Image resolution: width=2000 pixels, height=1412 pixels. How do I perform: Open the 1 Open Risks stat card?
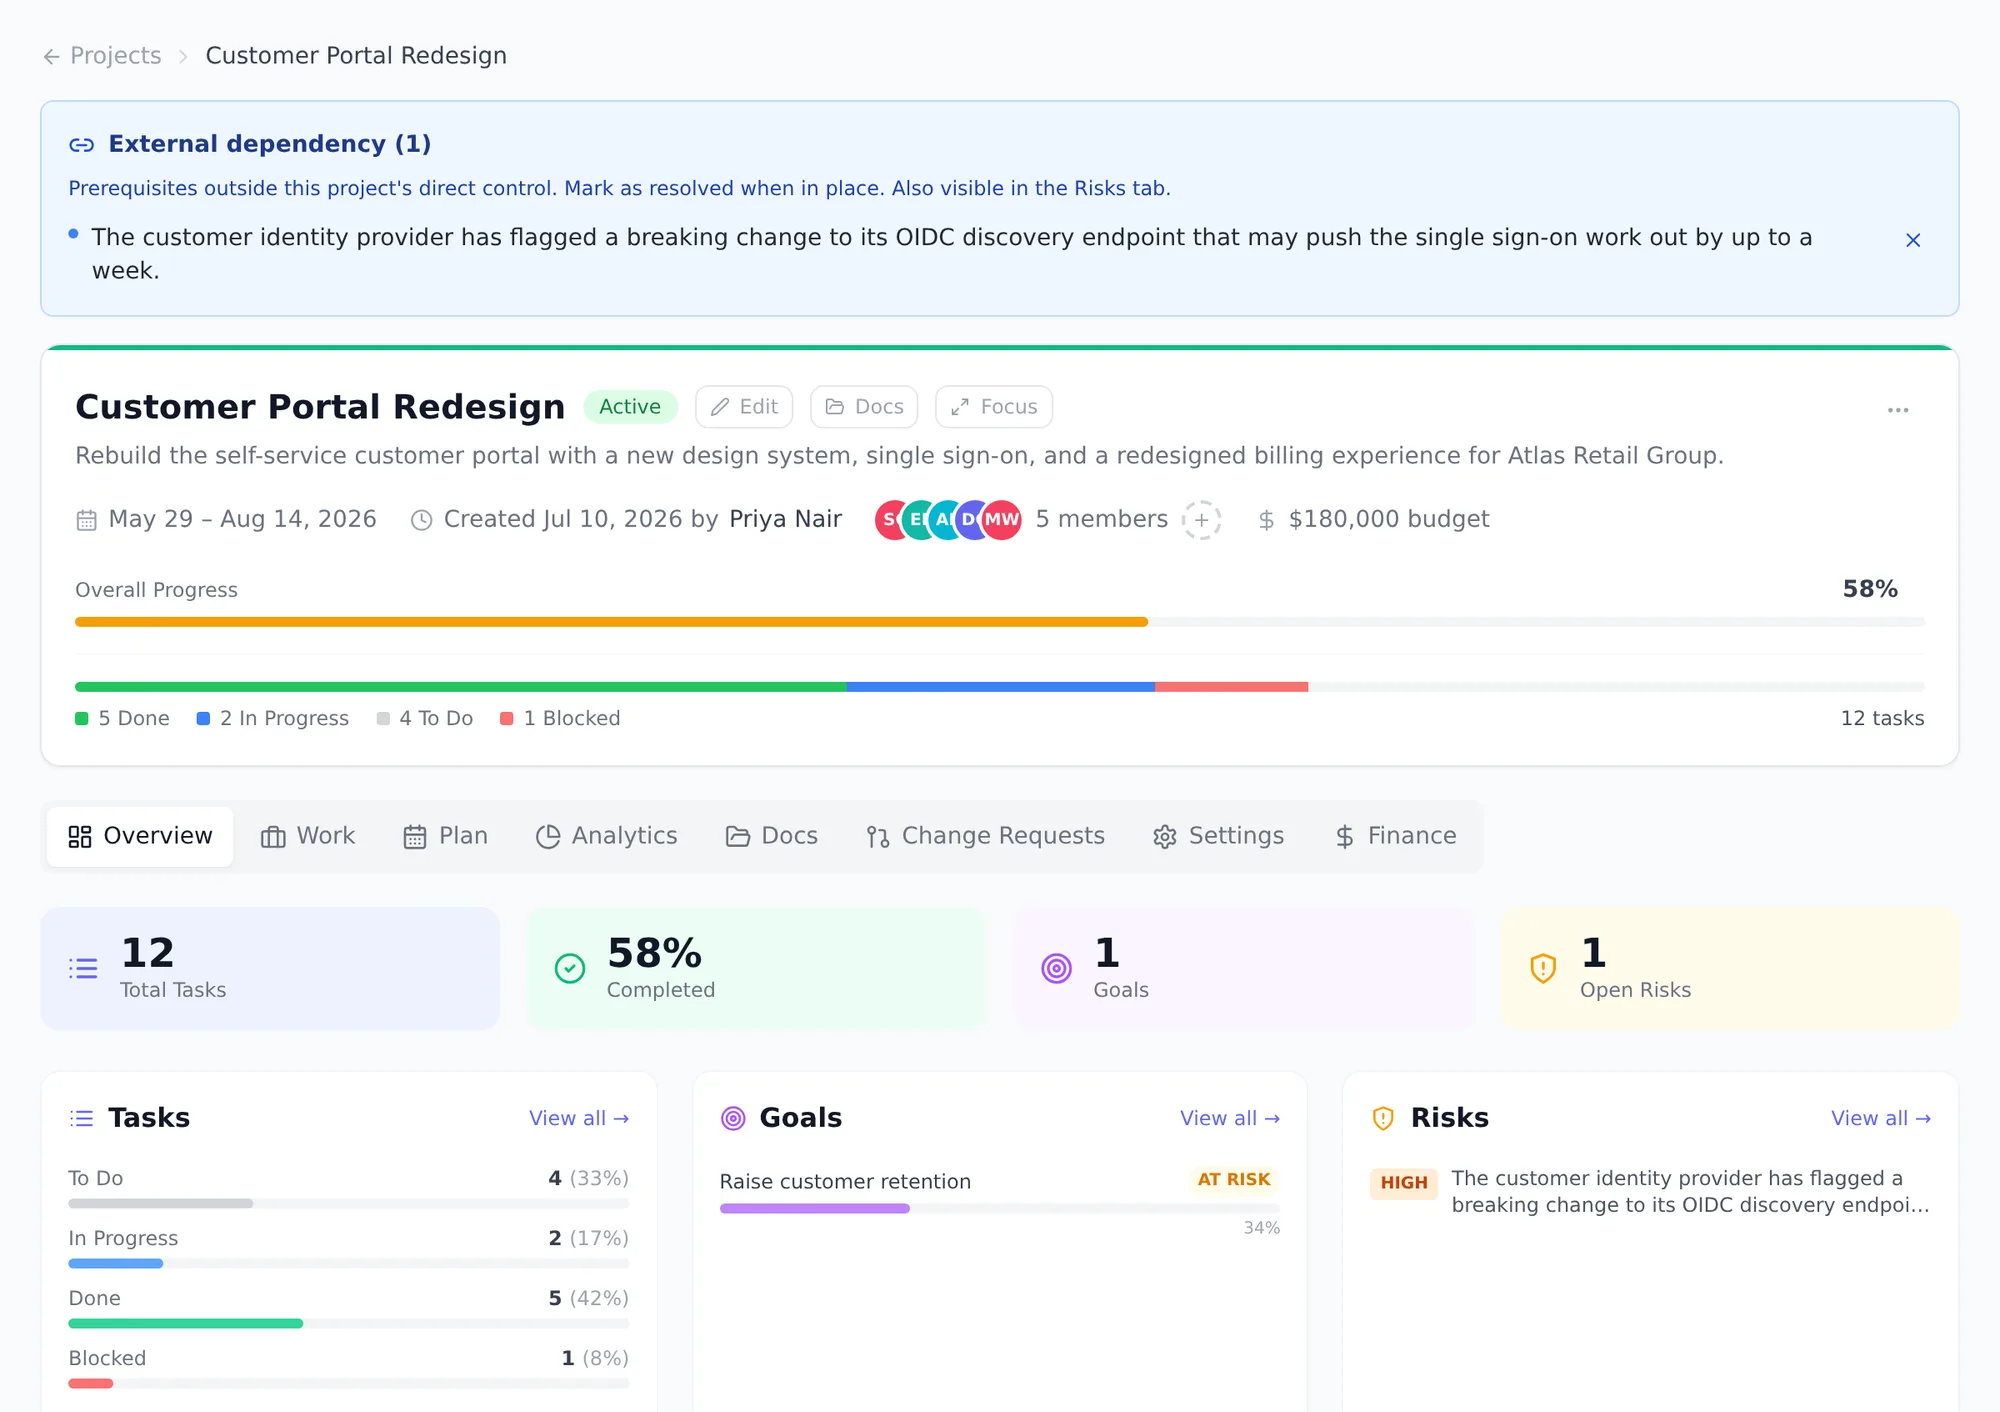tap(1730, 968)
